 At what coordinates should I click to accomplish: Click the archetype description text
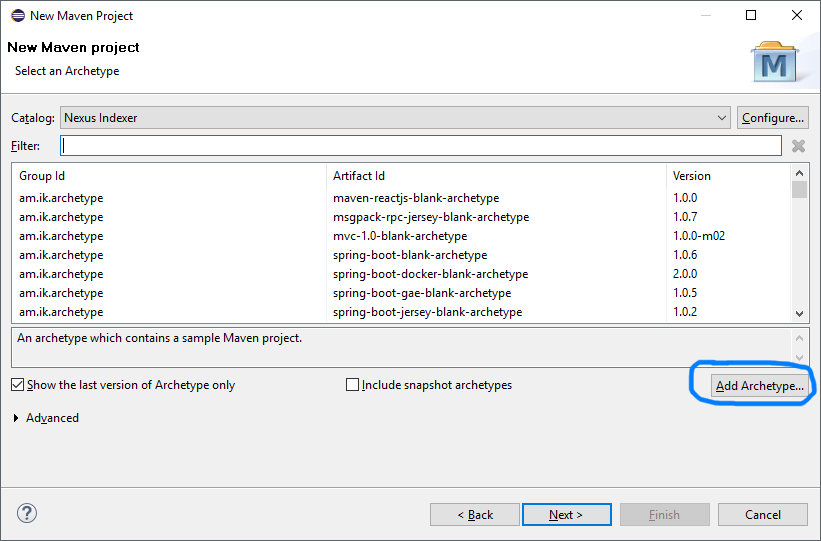tap(160, 338)
